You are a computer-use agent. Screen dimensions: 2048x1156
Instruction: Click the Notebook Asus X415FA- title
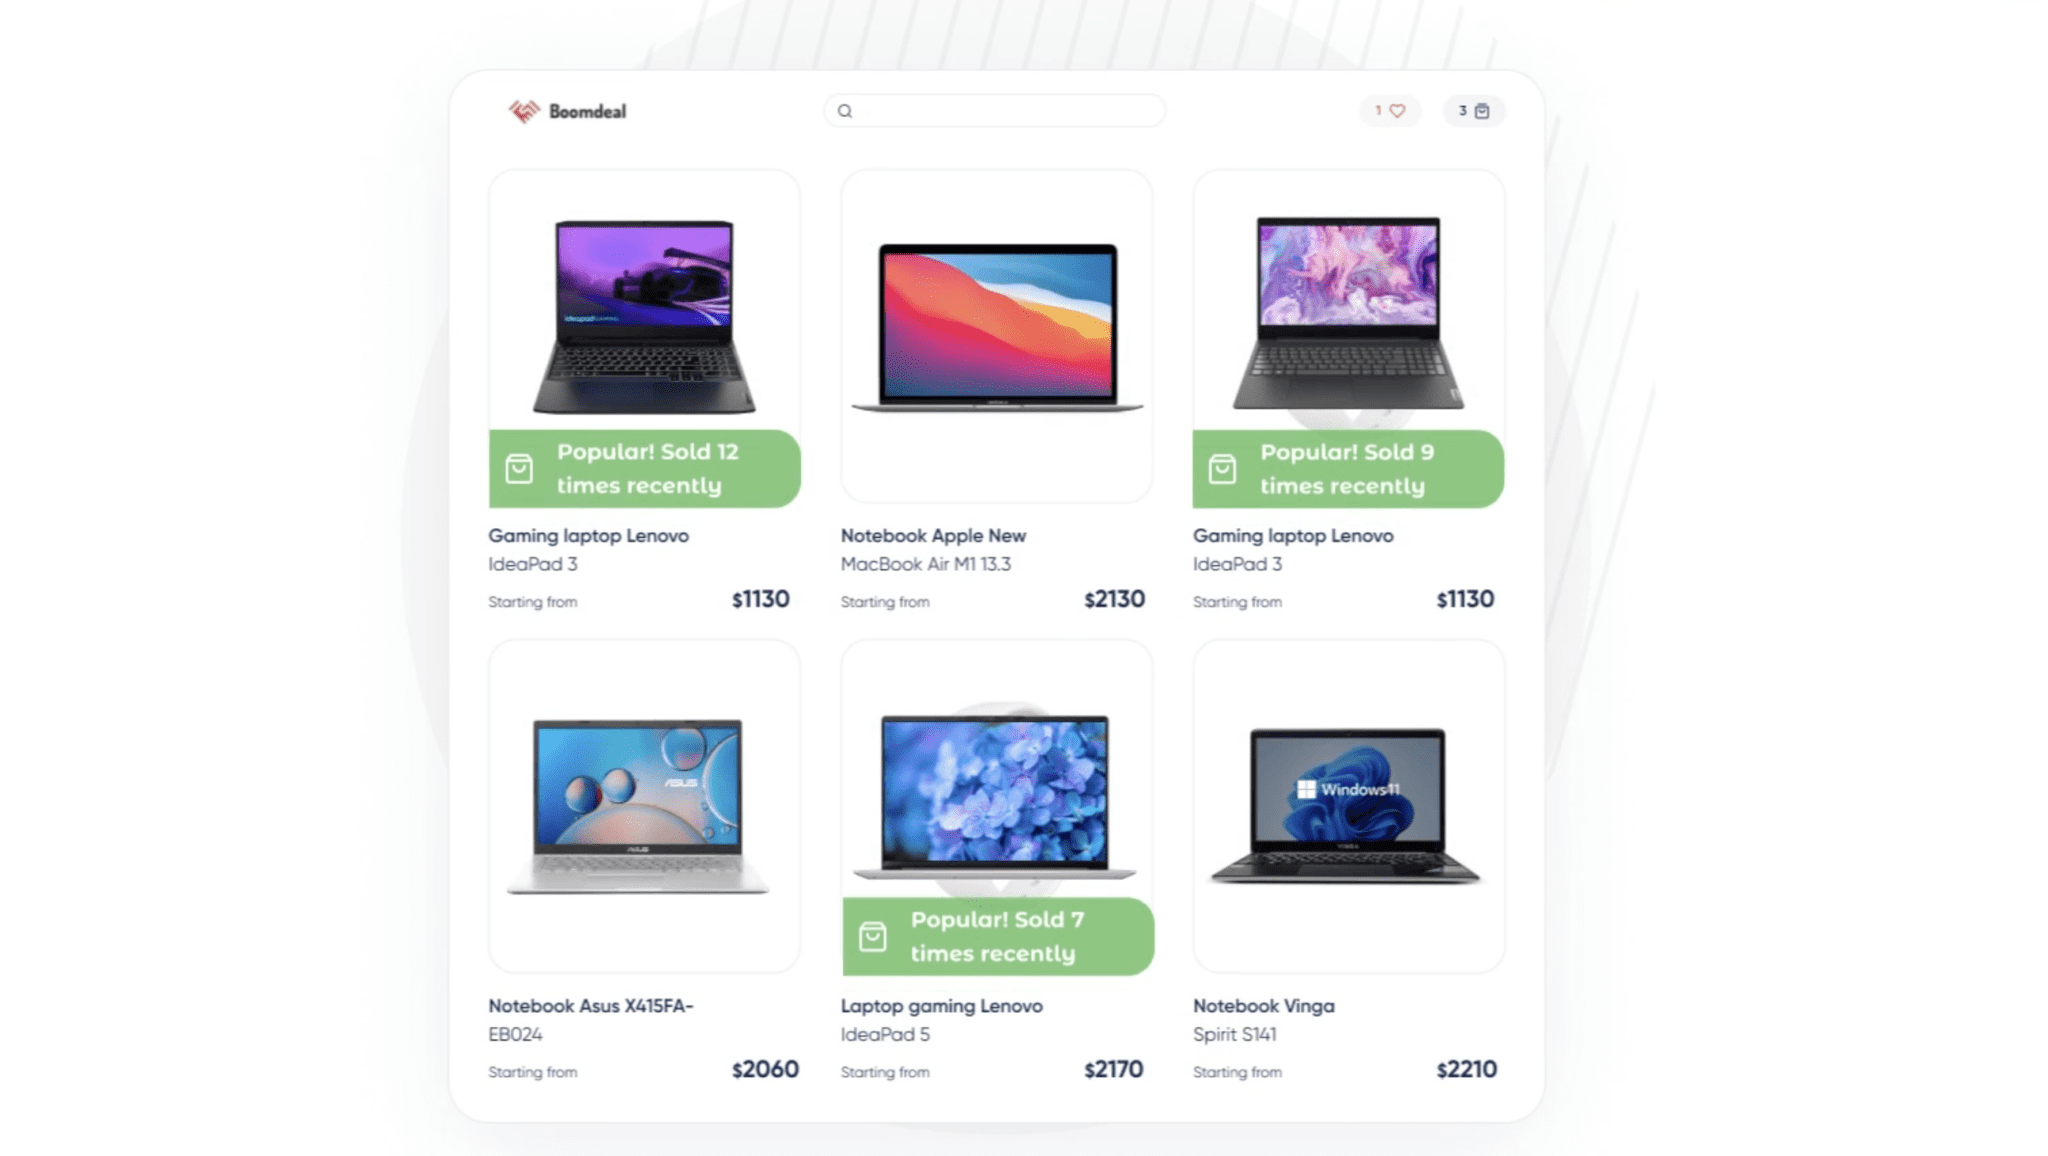590,1005
